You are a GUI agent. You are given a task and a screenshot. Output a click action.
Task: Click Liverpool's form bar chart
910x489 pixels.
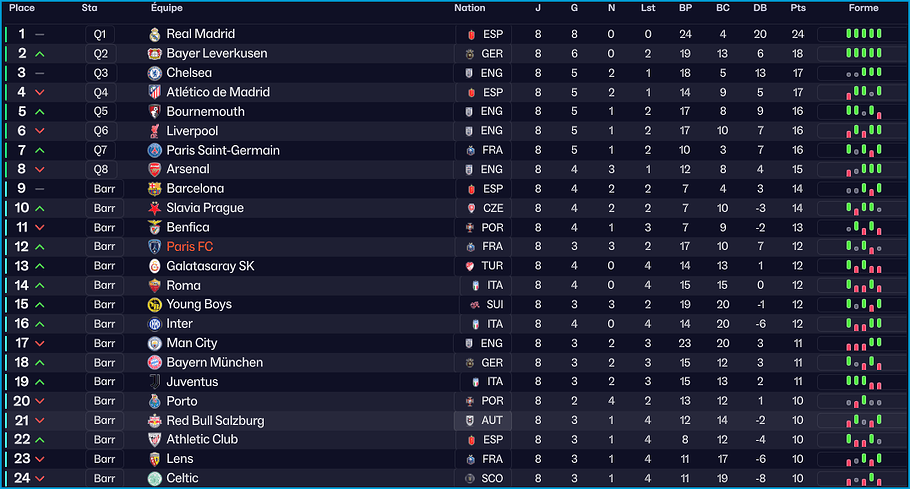[x=864, y=131]
